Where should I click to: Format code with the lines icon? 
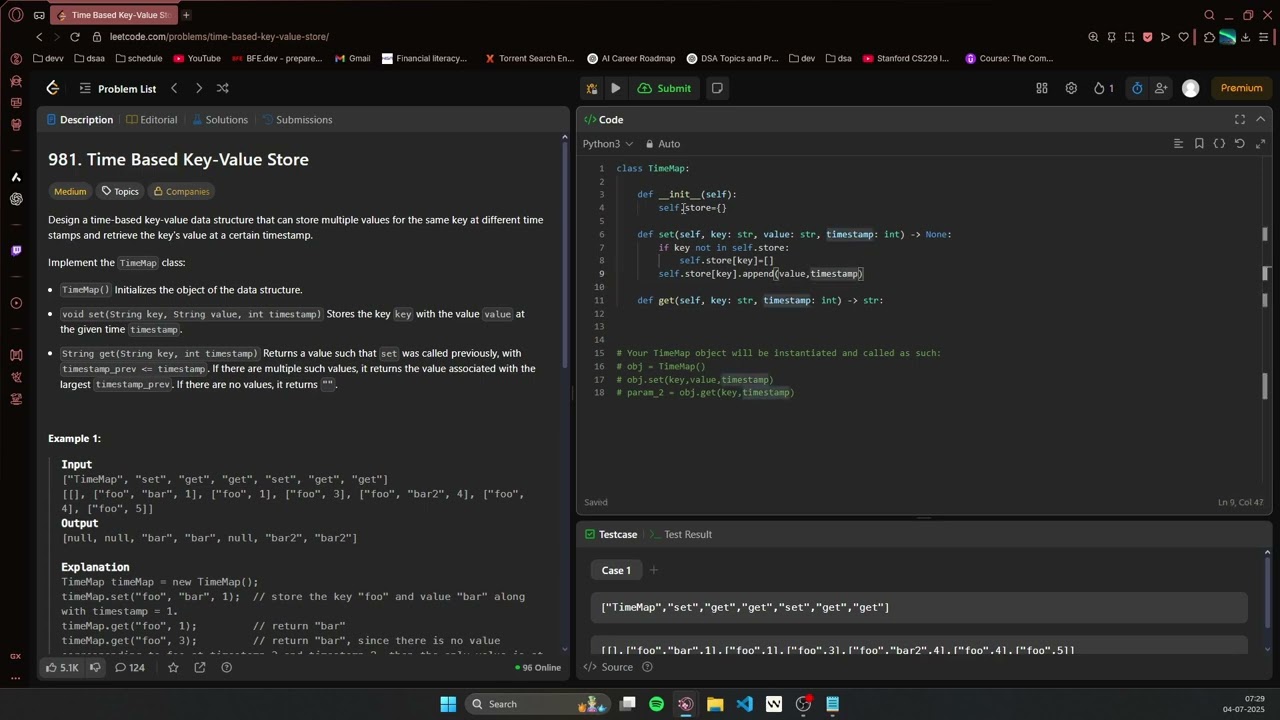click(x=1178, y=144)
